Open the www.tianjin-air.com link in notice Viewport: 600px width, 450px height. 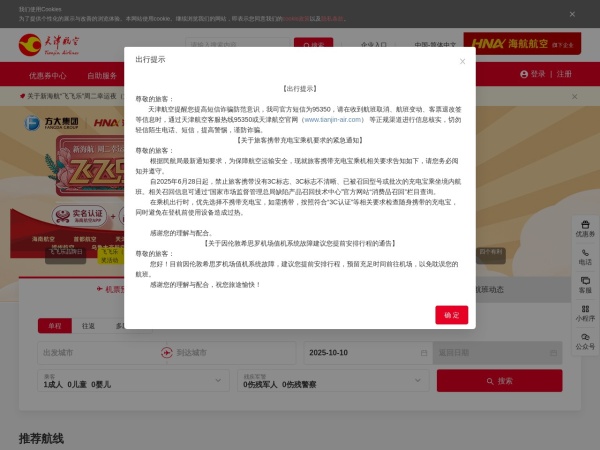(x=333, y=119)
